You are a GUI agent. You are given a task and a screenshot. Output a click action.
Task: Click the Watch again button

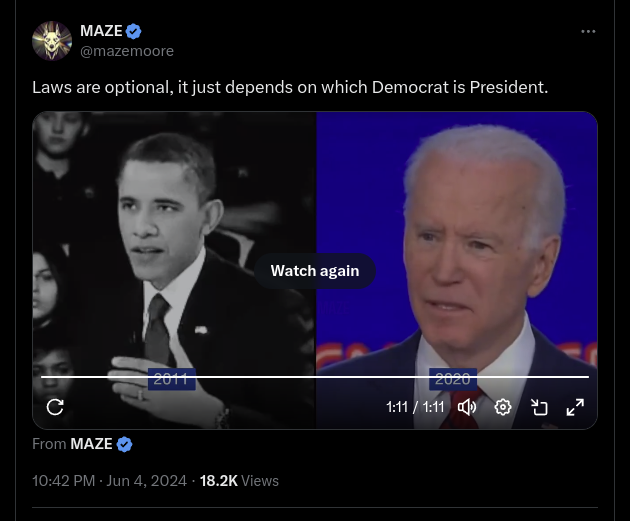pyautogui.click(x=315, y=271)
